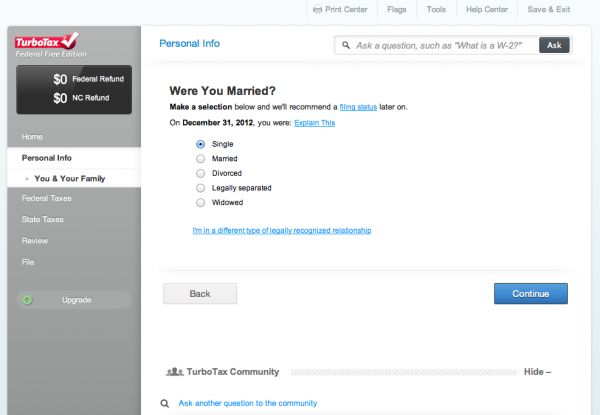Go back with the Back button

pos(200,294)
